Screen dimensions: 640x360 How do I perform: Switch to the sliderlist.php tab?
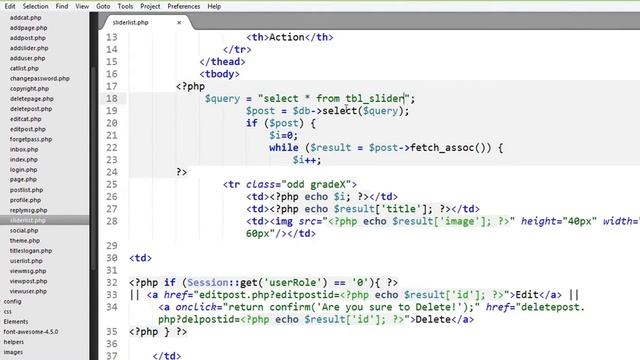[131, 22]
